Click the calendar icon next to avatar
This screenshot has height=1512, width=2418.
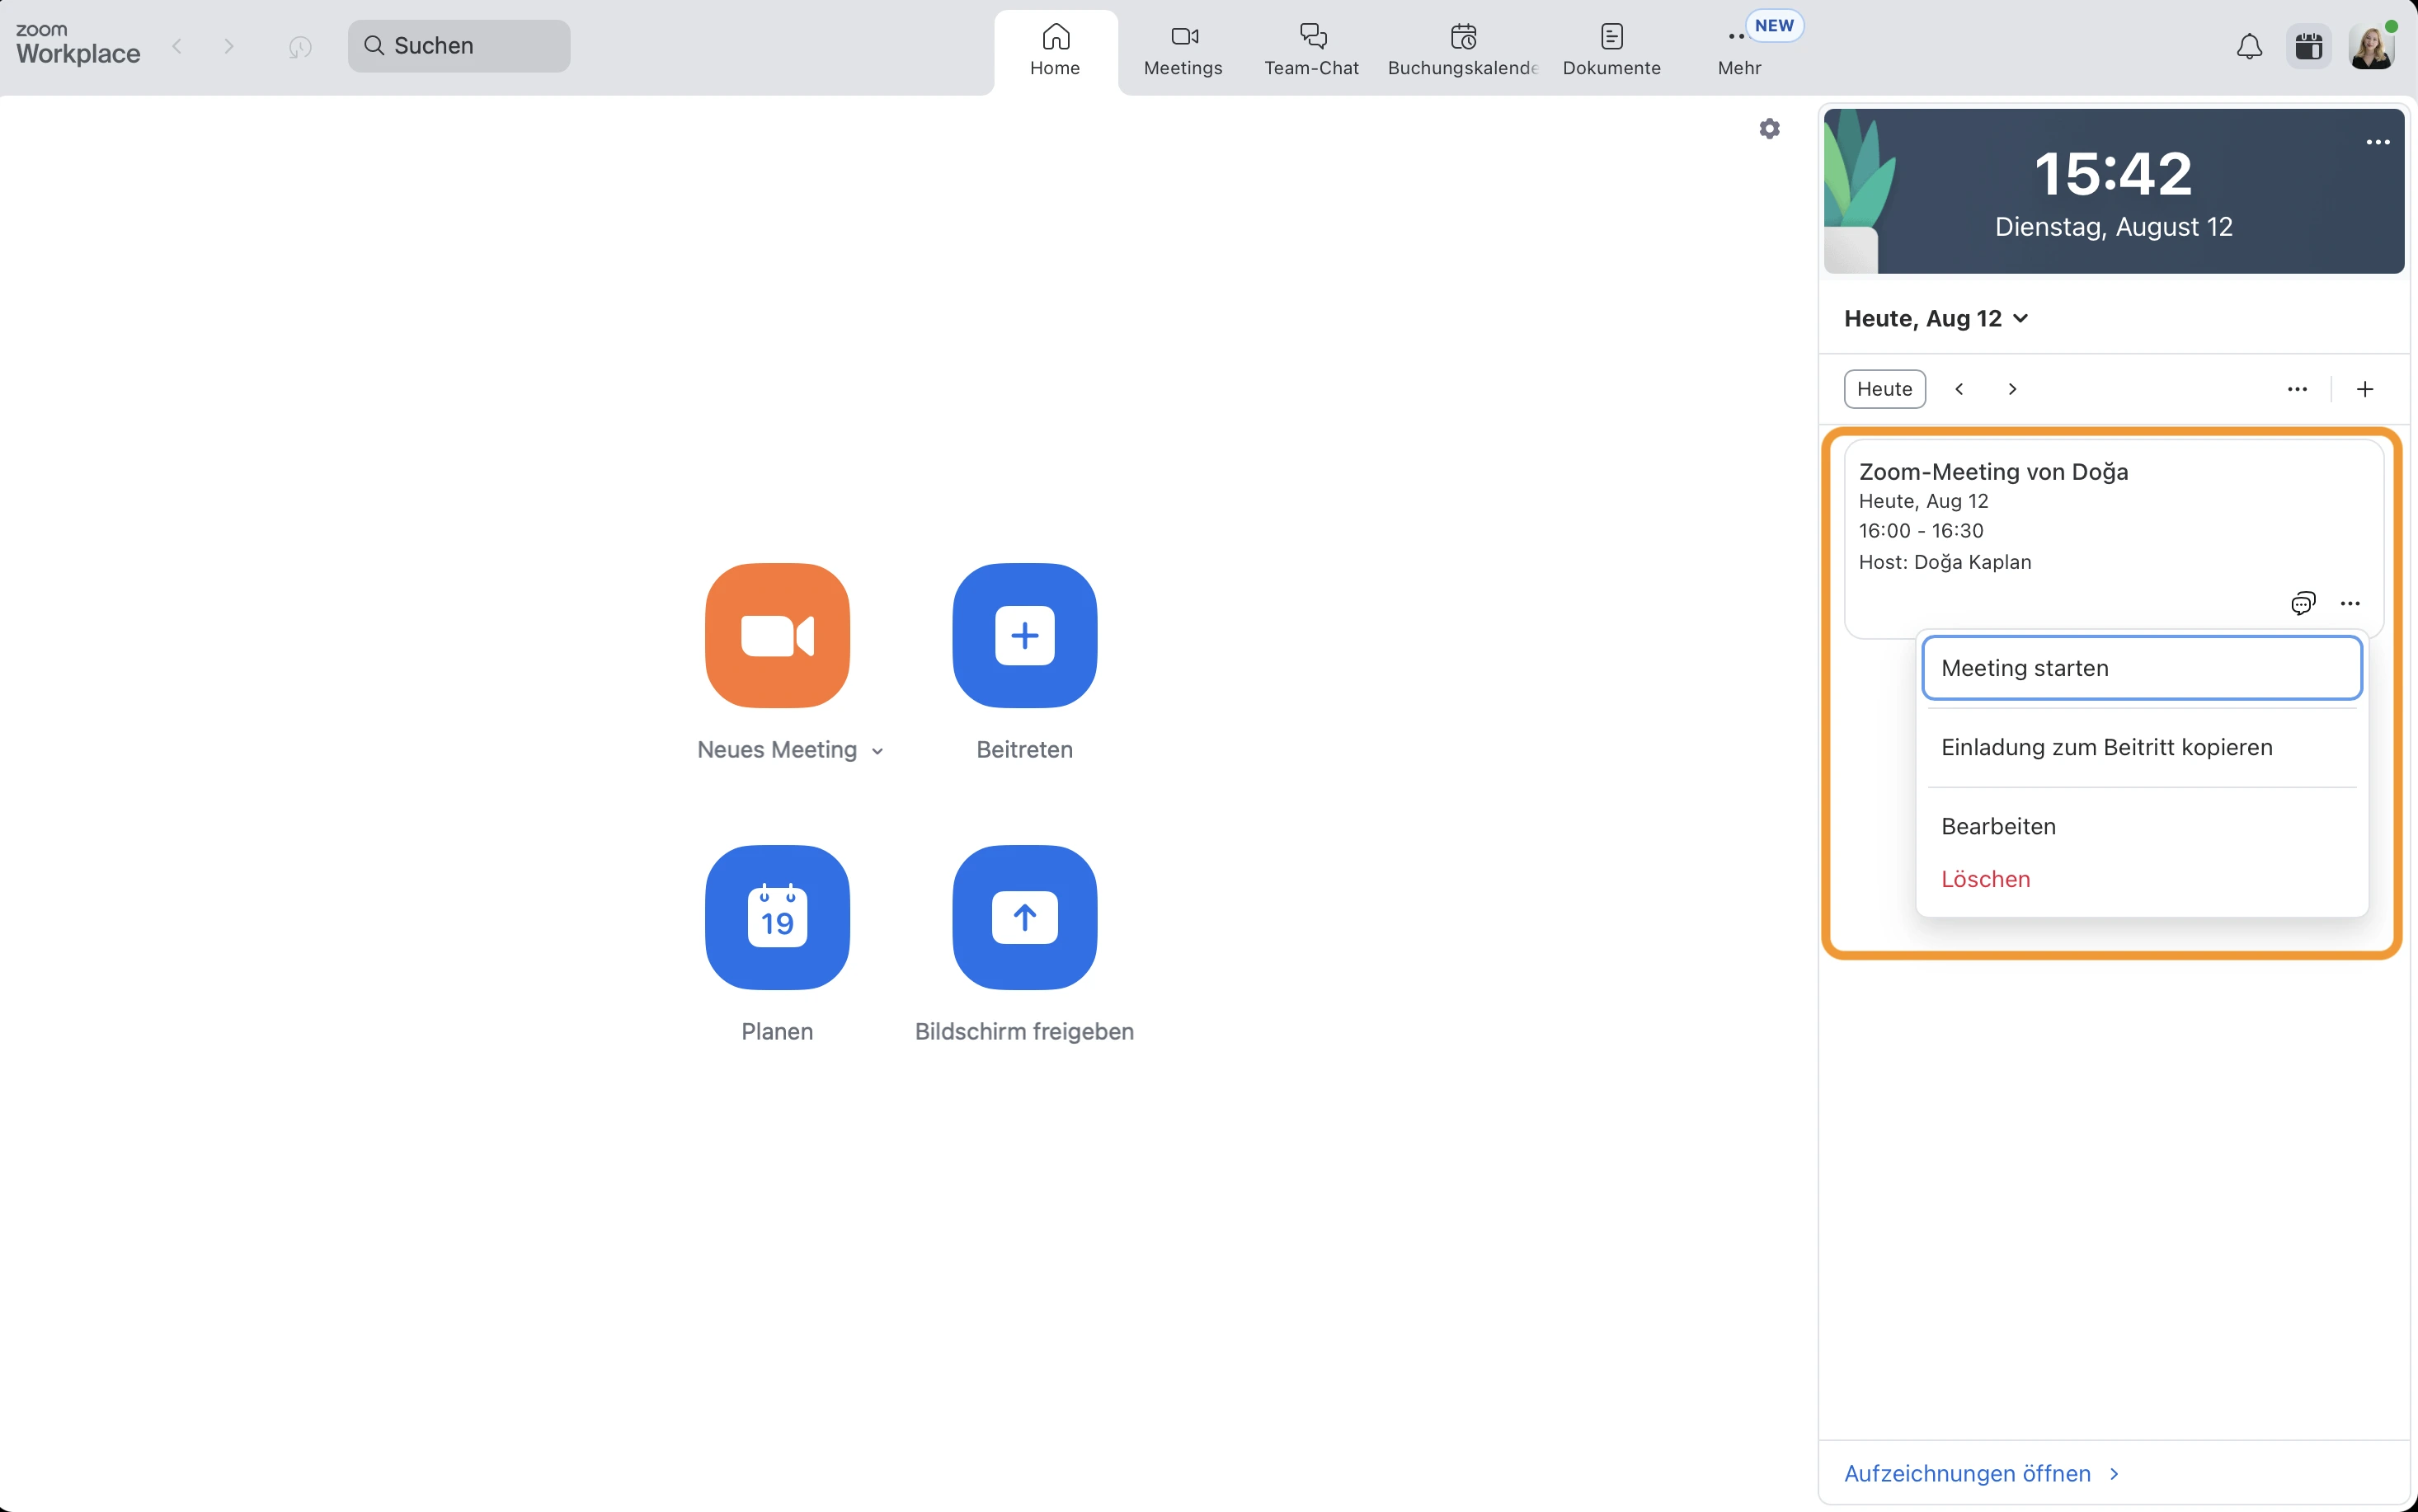pos(2308,46)
